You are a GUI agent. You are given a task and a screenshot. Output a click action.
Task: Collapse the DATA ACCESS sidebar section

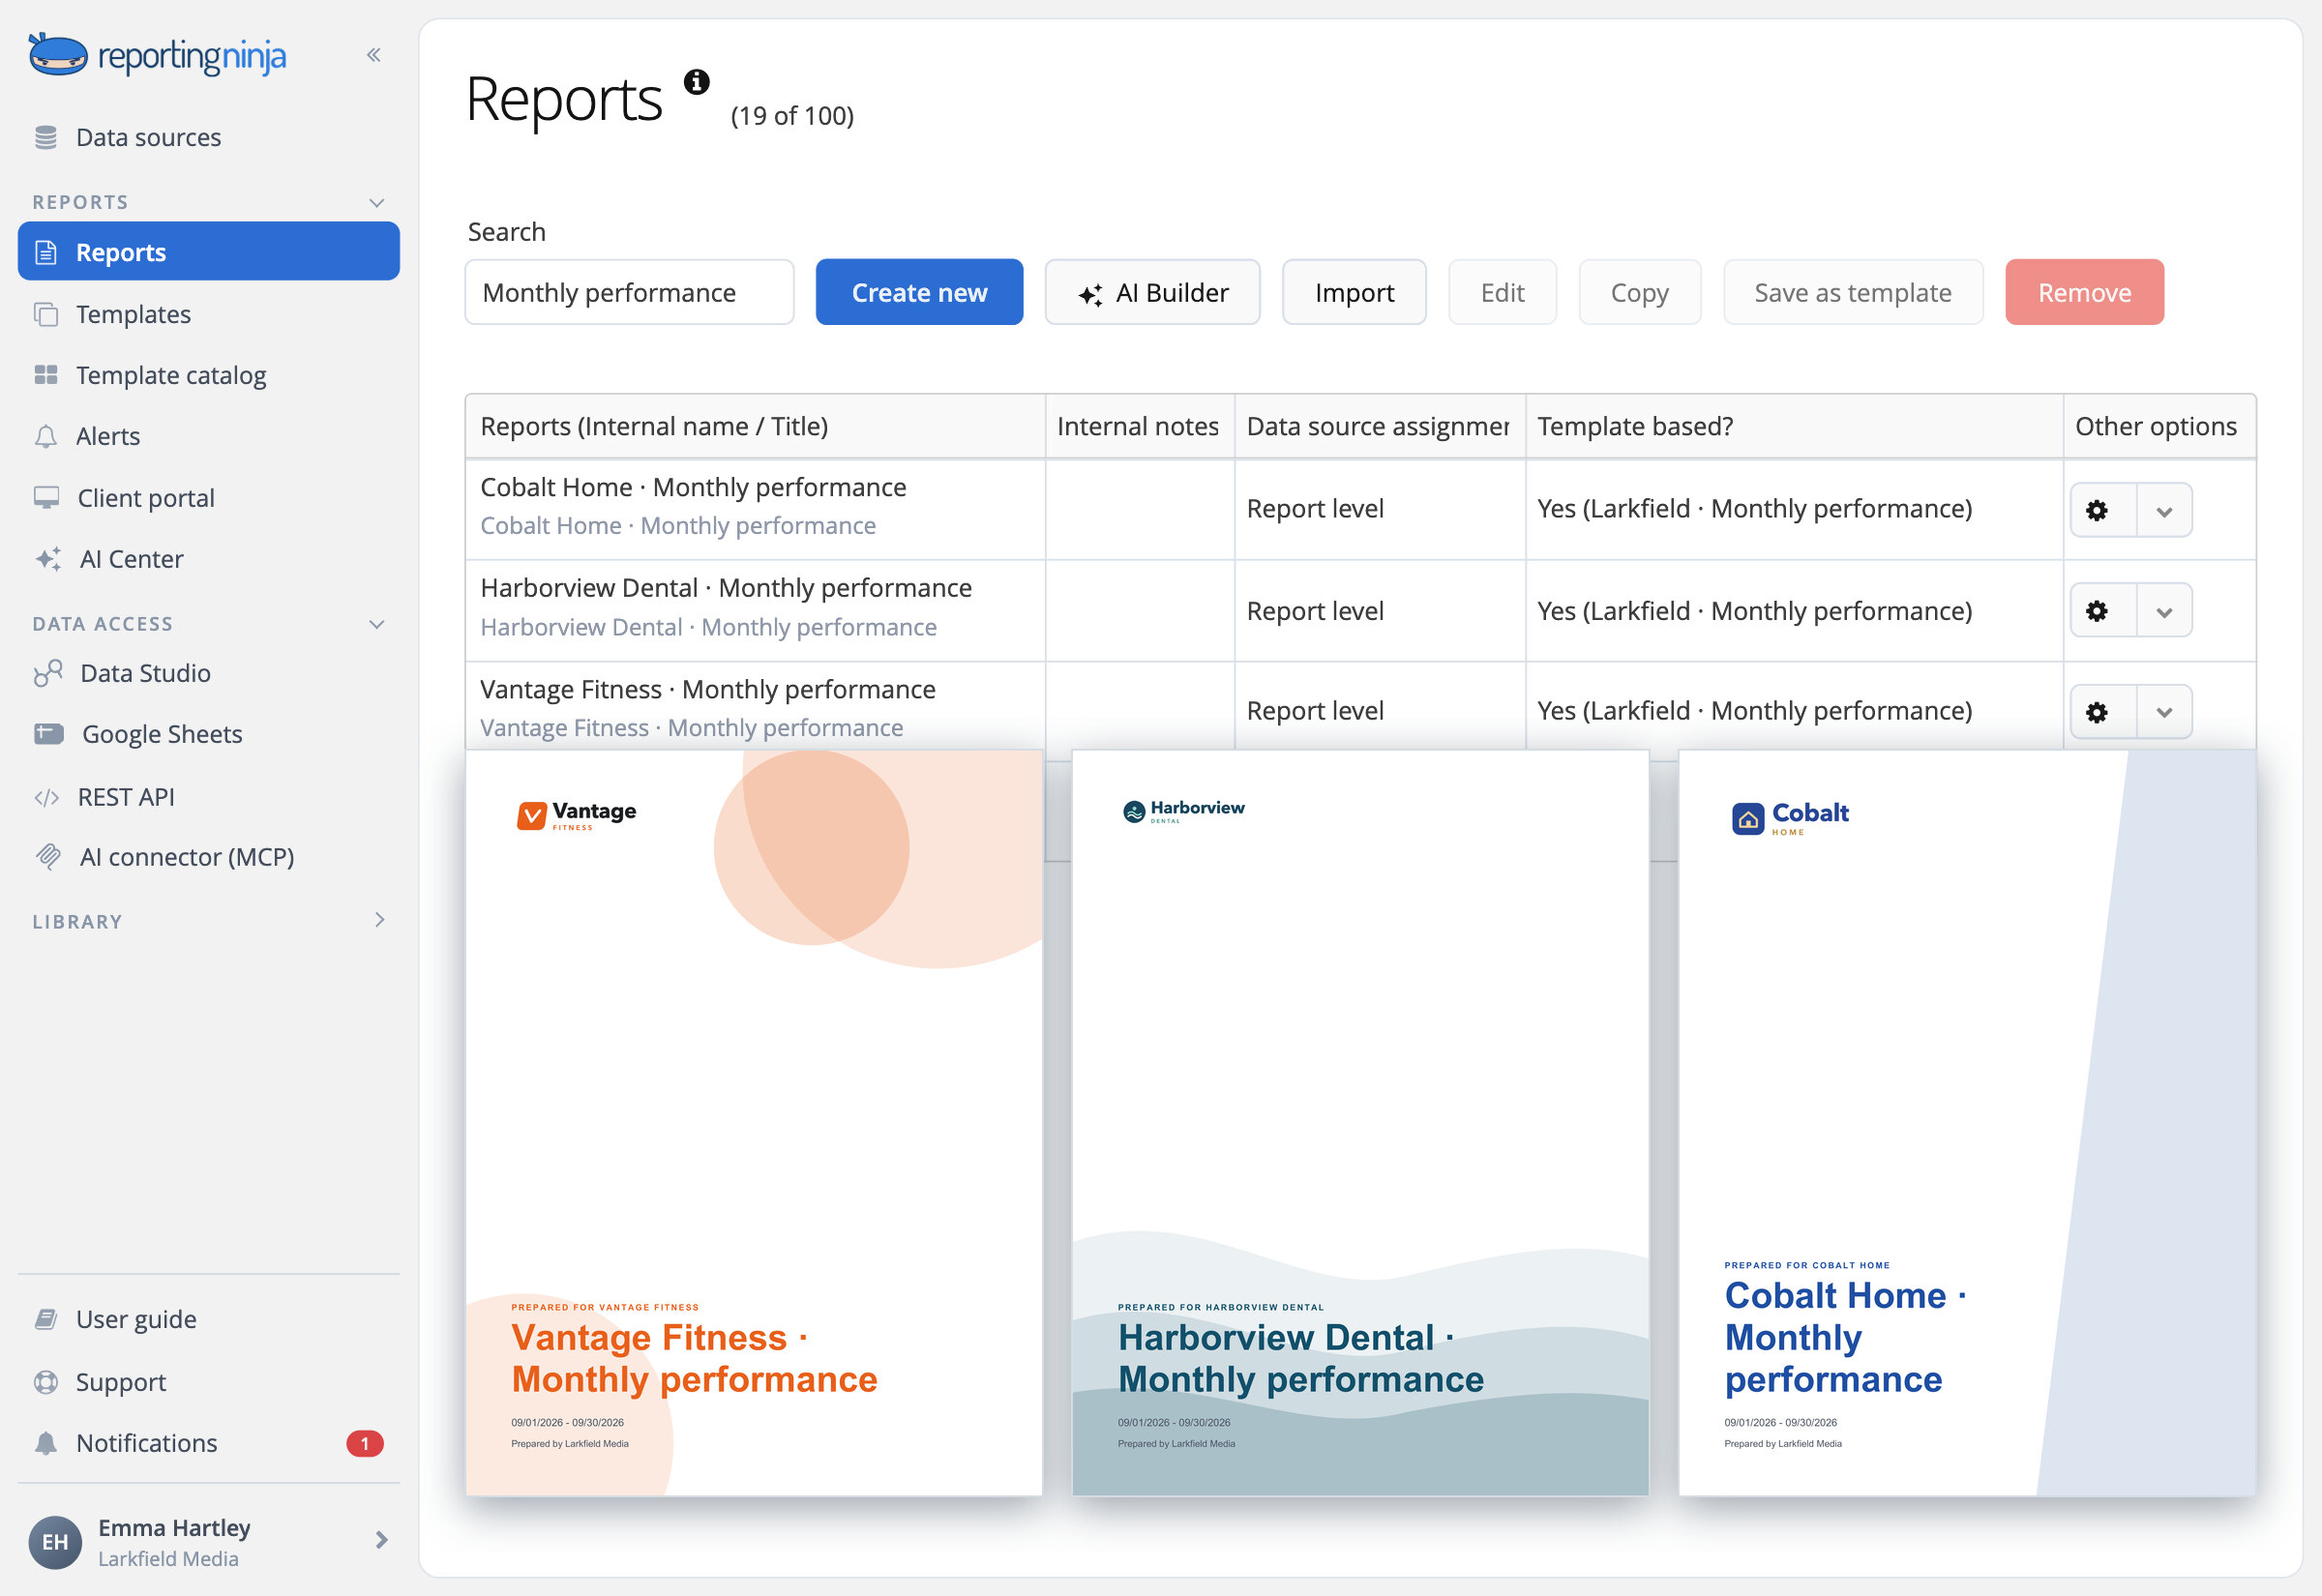tap(377, 624)
